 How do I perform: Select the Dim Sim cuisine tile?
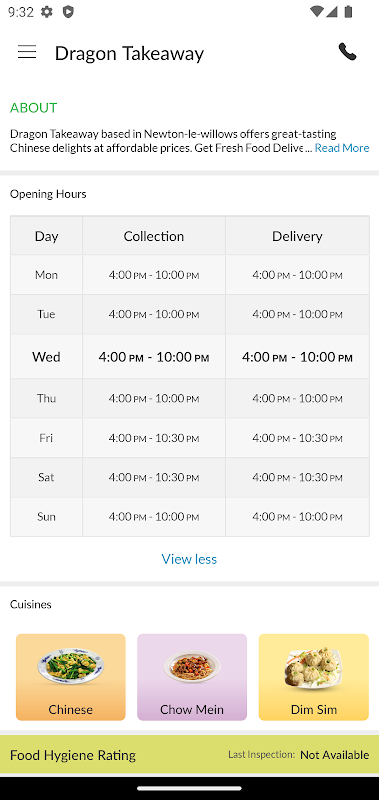314,677
